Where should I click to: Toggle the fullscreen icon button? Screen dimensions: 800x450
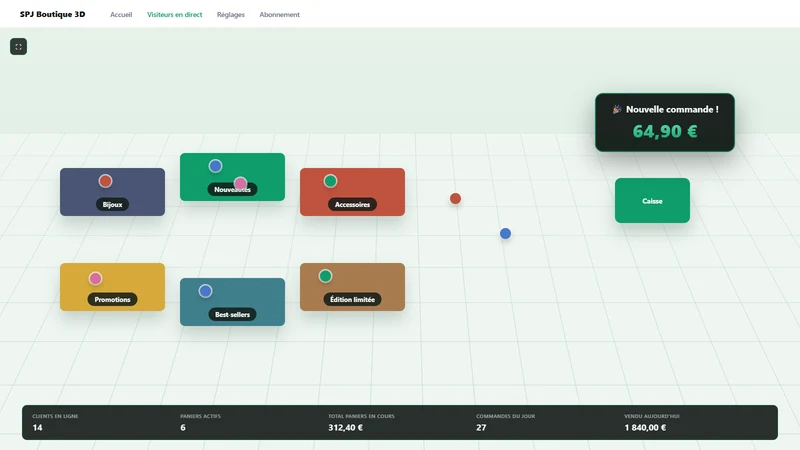[x=18, y=46]
